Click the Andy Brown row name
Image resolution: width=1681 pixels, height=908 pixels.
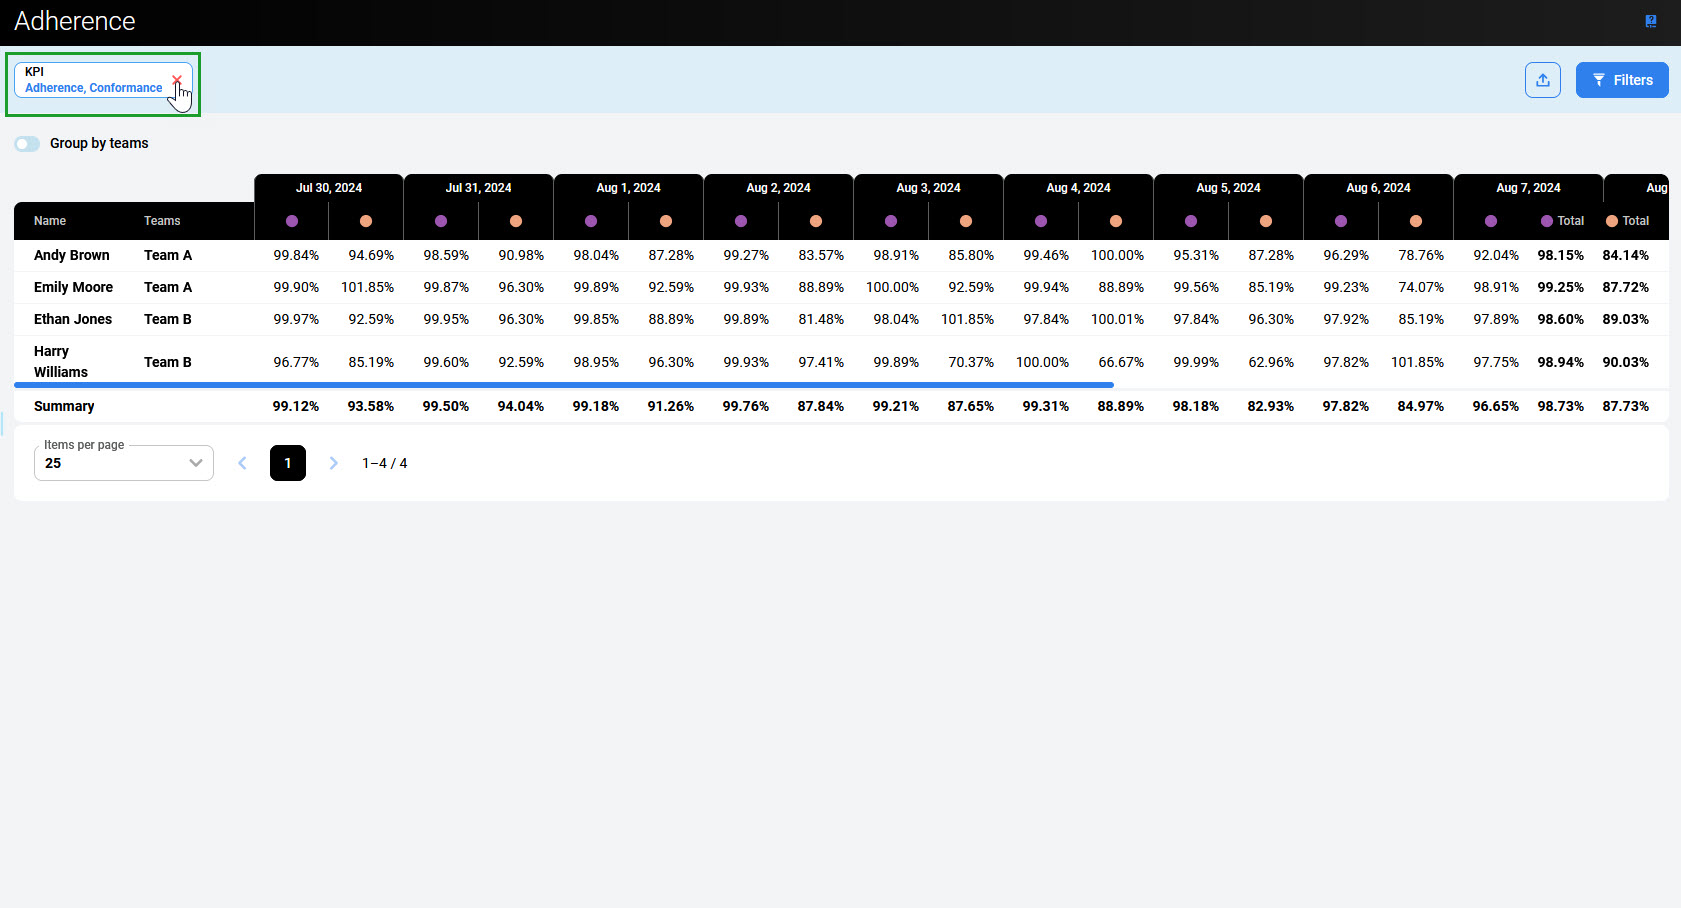pyautogui.click(x=72, y=255)
